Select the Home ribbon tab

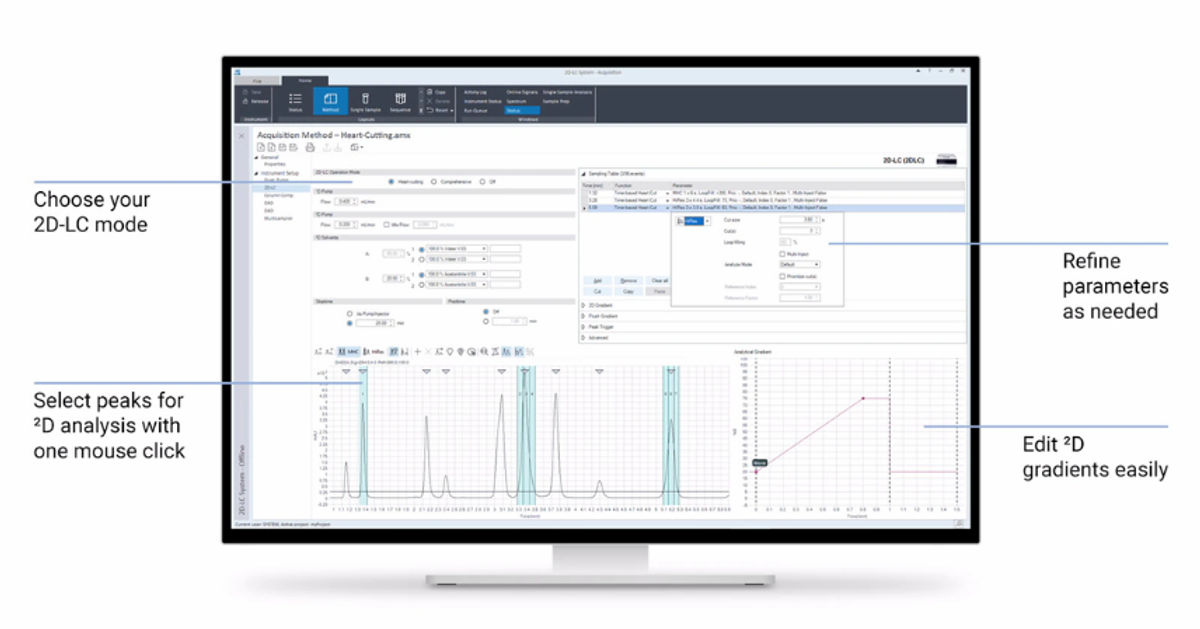304,80
